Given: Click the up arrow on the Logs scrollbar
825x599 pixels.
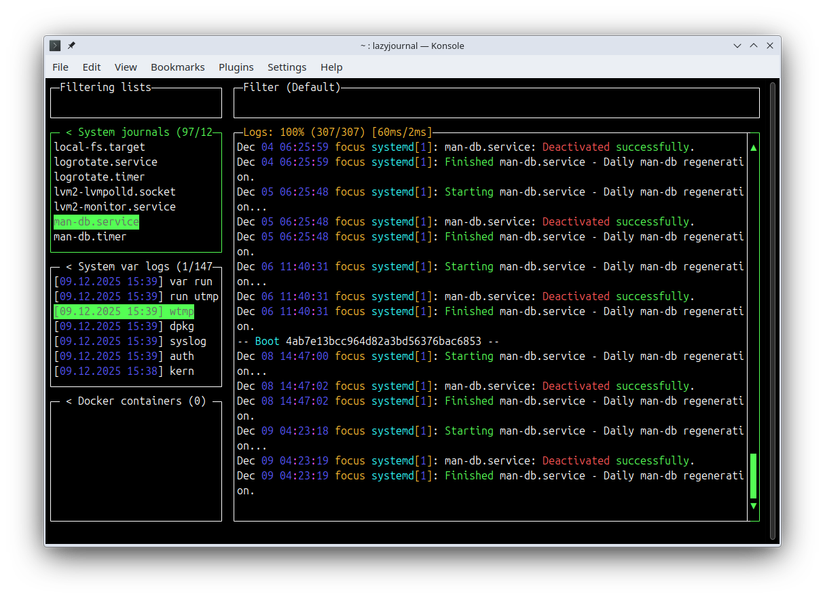Looking at the screenshot, I should tap(753, 146).
